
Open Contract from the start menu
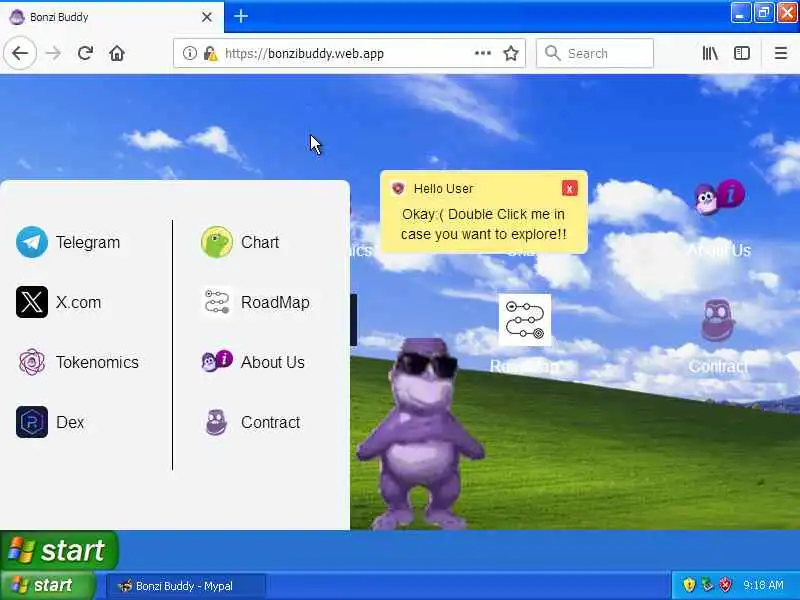click(251, 422)
